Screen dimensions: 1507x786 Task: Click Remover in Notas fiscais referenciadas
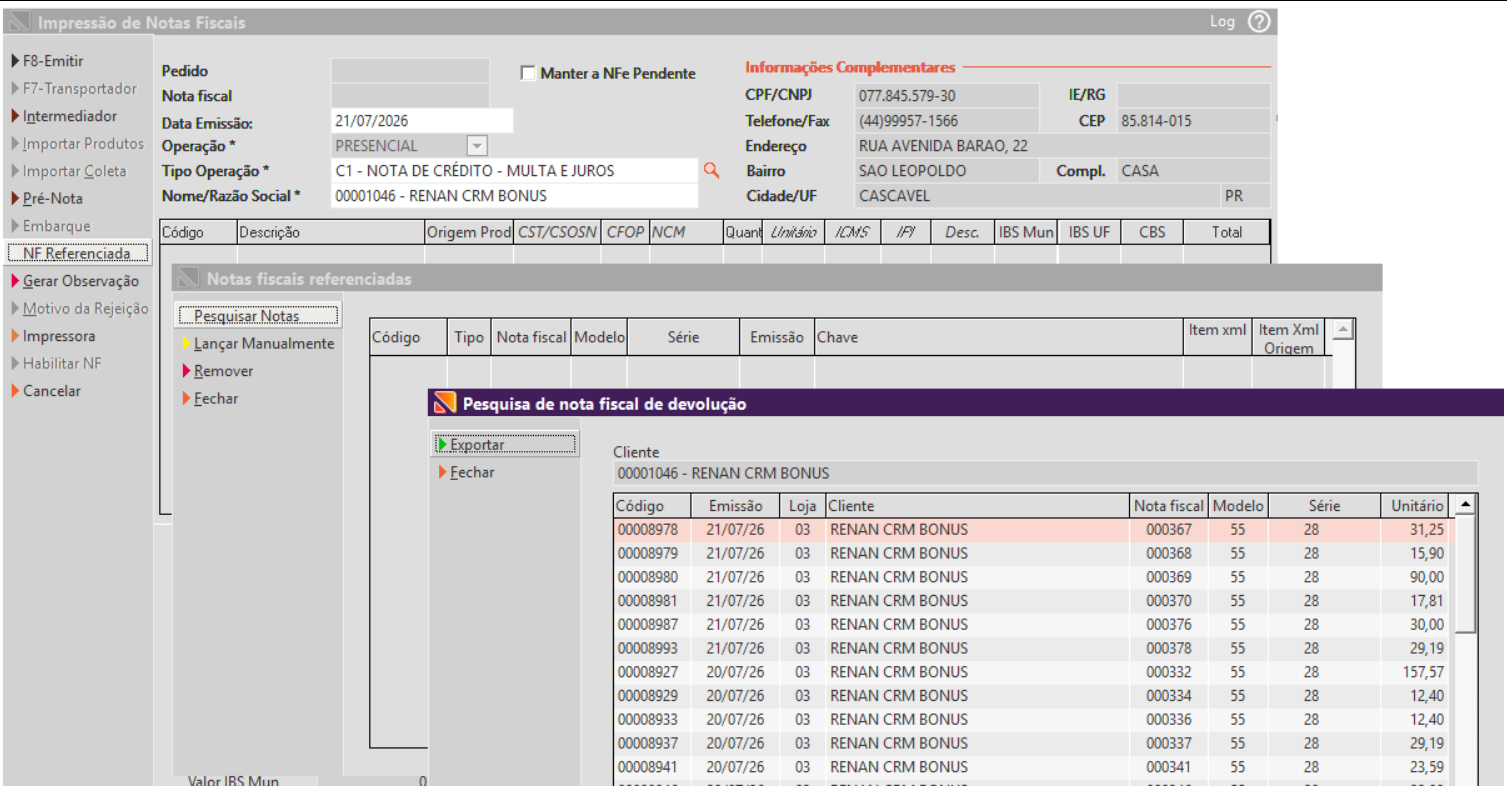(x=223, y=371)
